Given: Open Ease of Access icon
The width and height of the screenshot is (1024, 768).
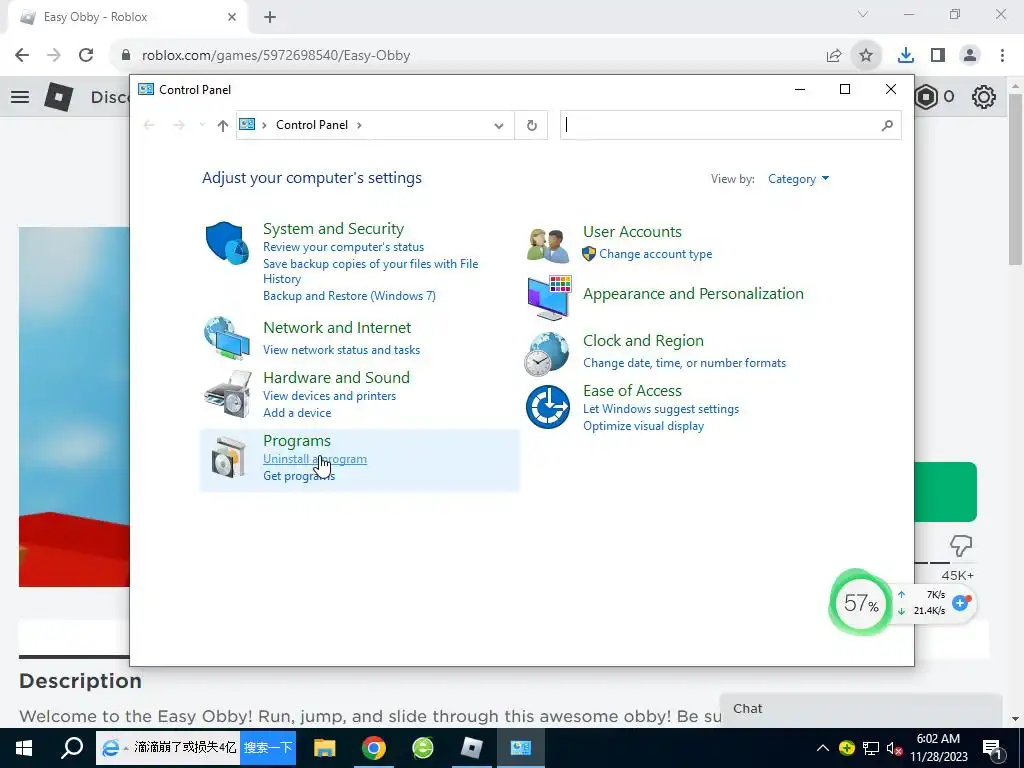Looking at the screenshot, I should coord(548,407).
